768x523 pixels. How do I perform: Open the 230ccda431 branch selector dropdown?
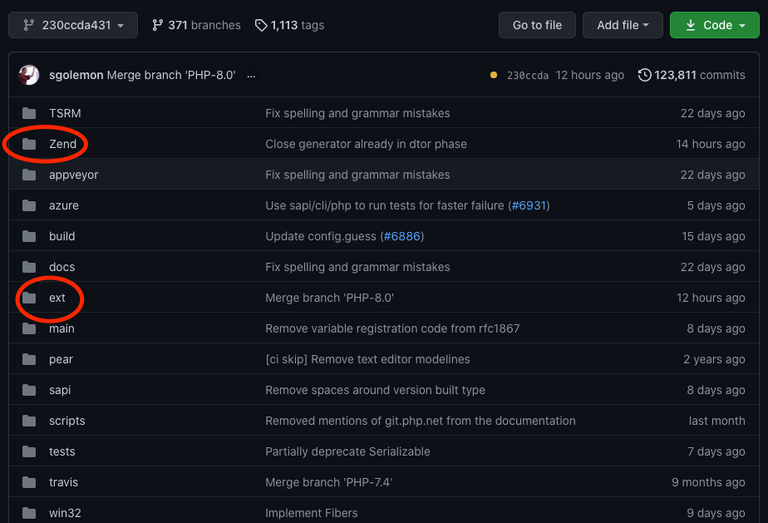[x=73, y=25]
